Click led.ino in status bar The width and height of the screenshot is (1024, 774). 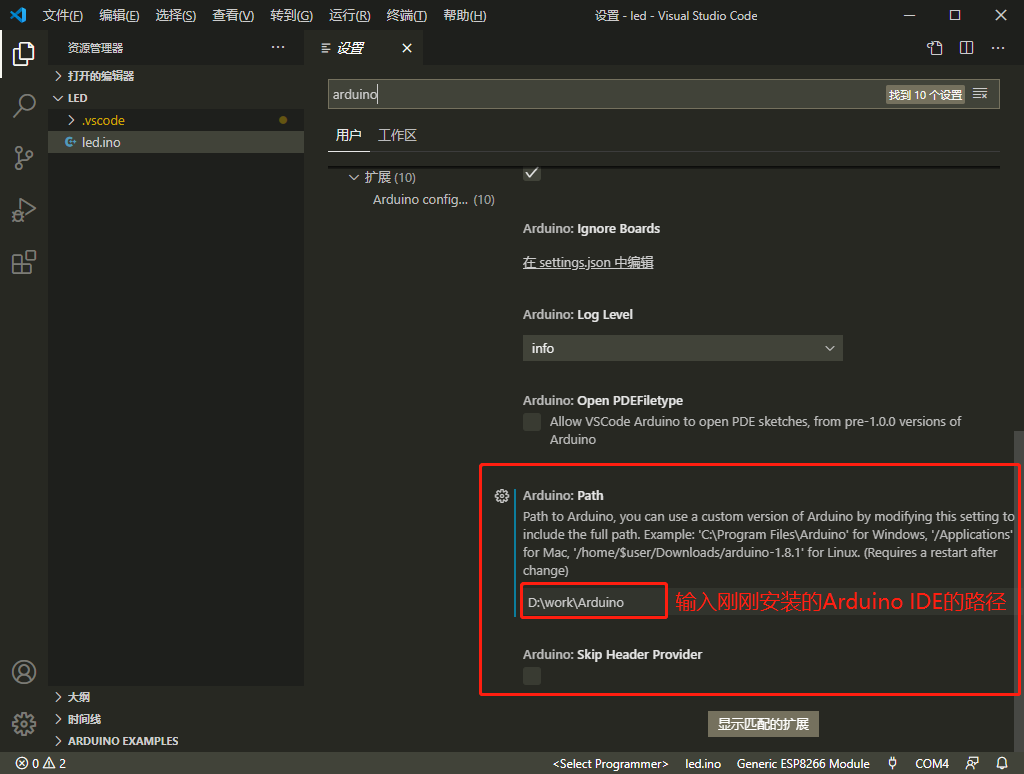point(703,763)
